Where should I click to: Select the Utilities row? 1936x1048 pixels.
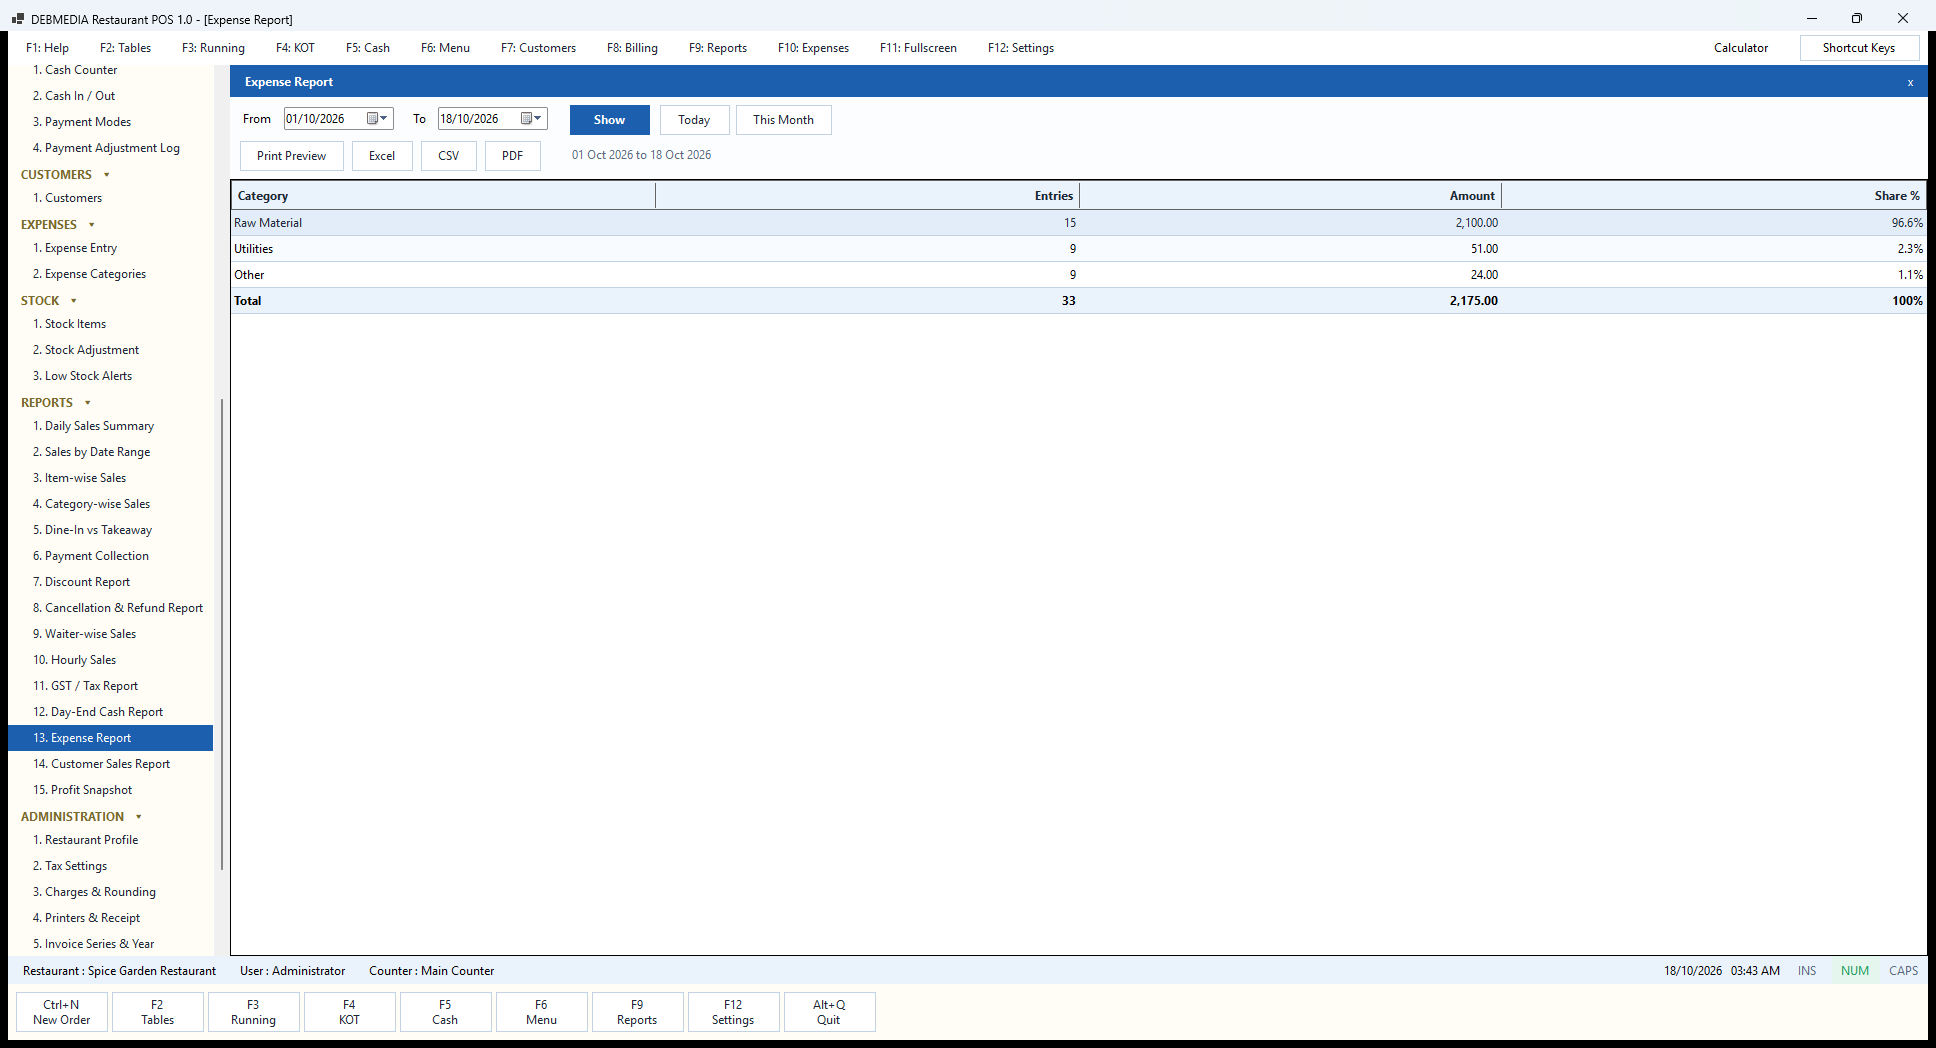tap(1078, 249)
